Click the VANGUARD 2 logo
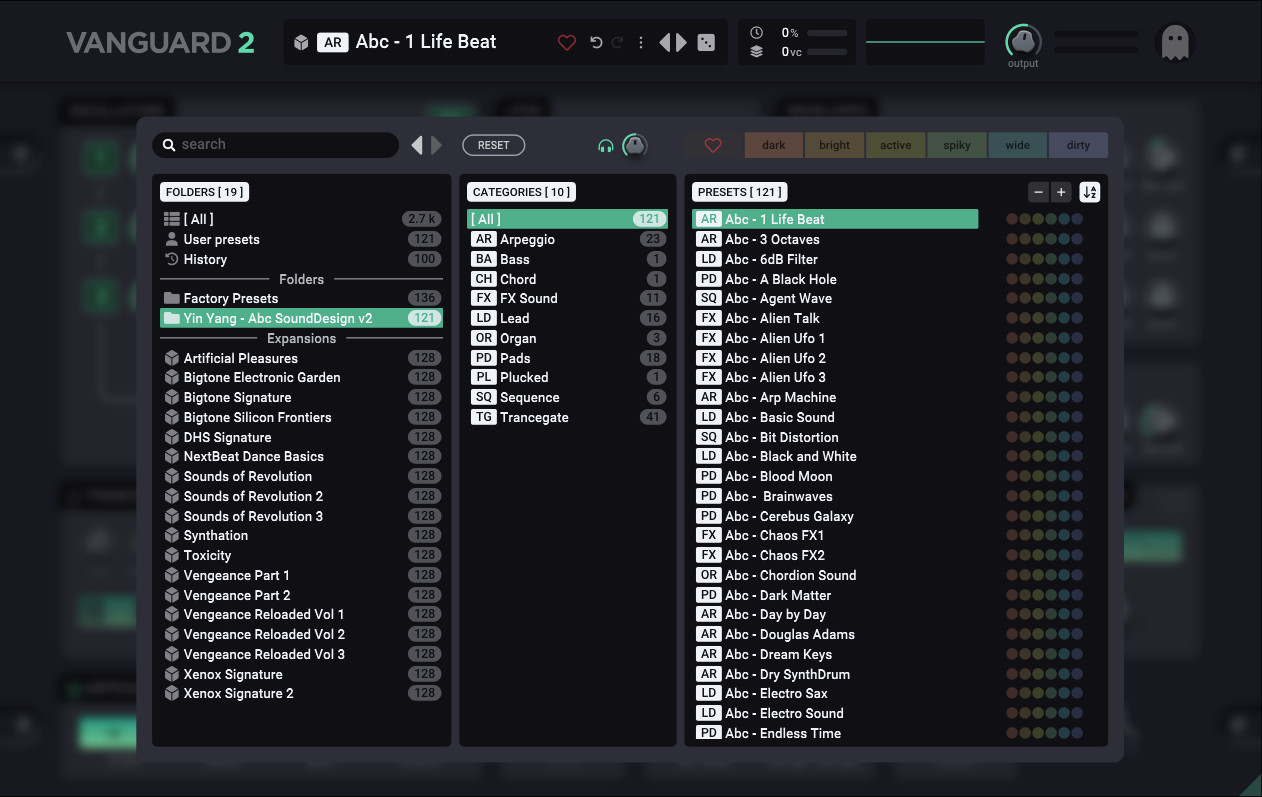 click(x=160, y=43)
